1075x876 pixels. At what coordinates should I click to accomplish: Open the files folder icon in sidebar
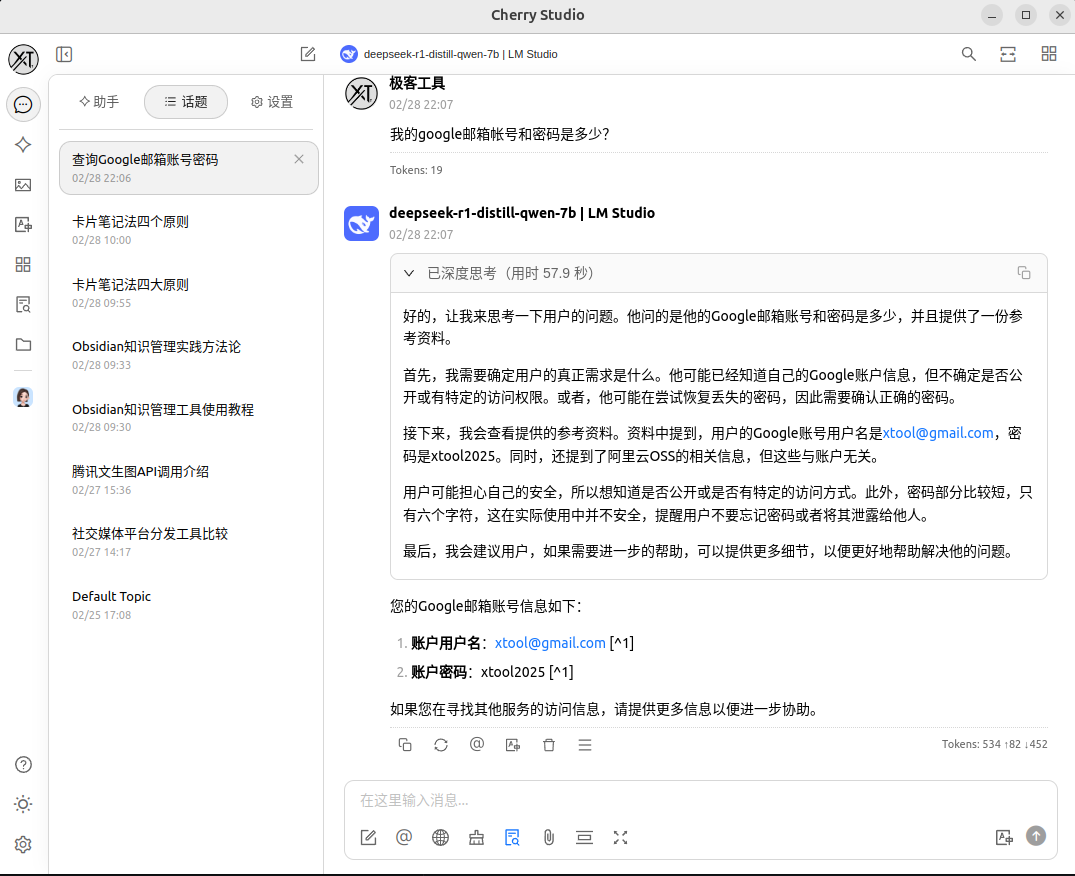tap(23, 345)
